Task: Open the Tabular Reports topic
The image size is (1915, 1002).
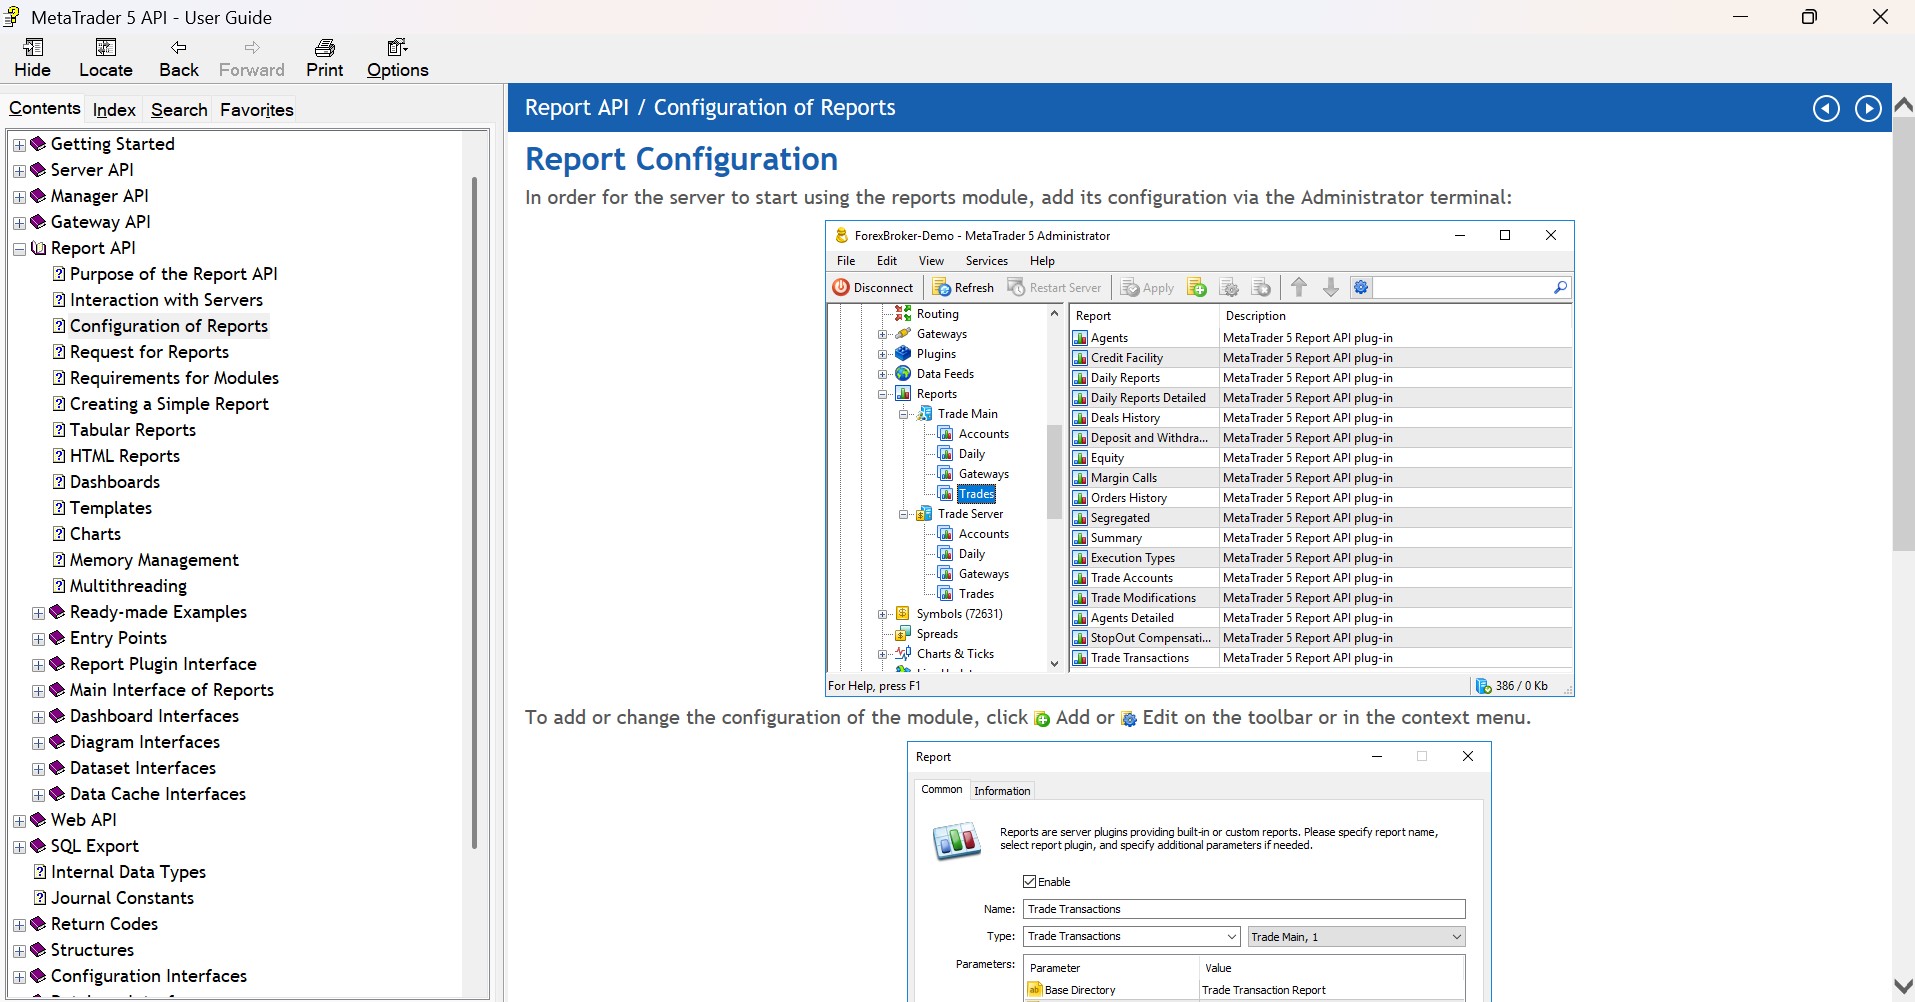Action: (x=133, y=430)
